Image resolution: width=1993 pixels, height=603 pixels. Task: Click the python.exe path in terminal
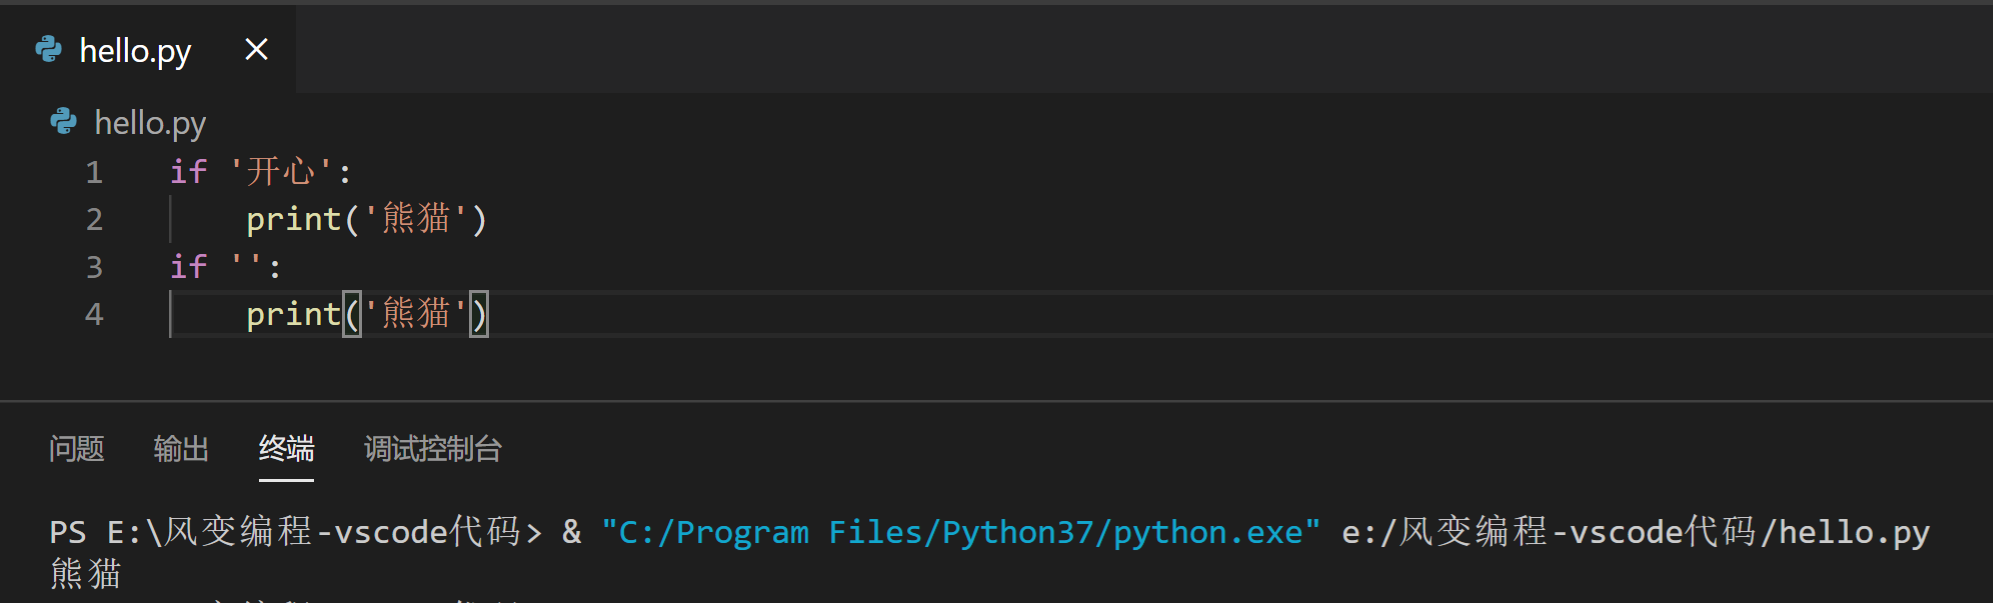point(960,532)
